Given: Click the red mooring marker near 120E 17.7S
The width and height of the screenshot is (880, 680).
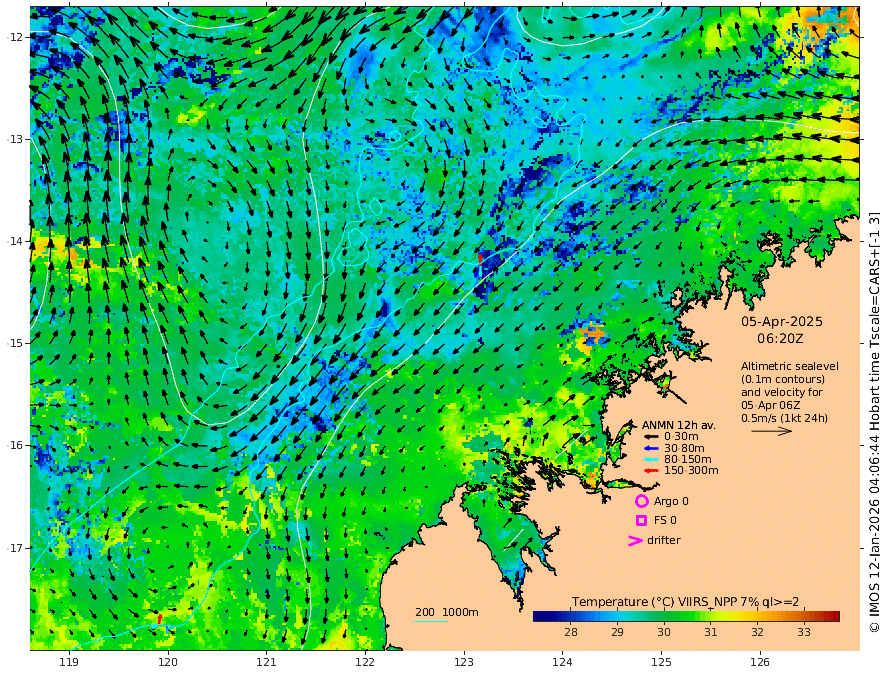Looking at the screenshot, I should pyautogui.click(x=160, y=618).
